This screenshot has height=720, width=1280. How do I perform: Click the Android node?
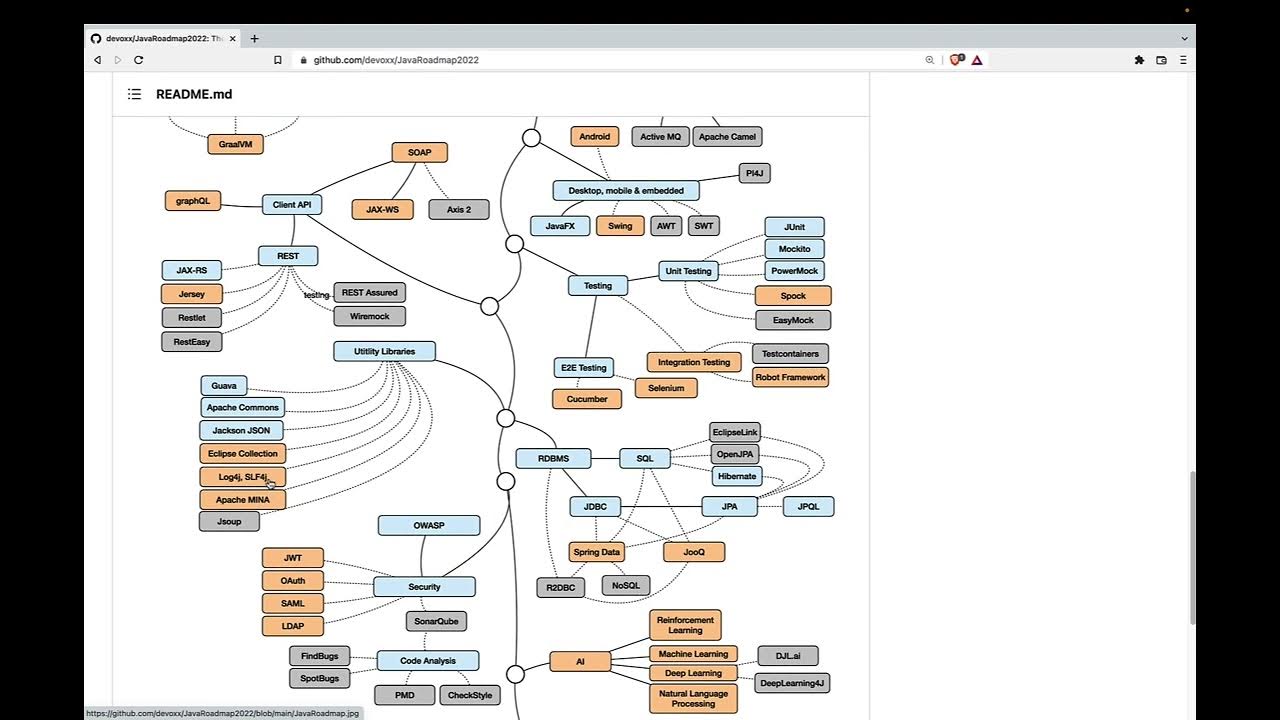point(595,136)
